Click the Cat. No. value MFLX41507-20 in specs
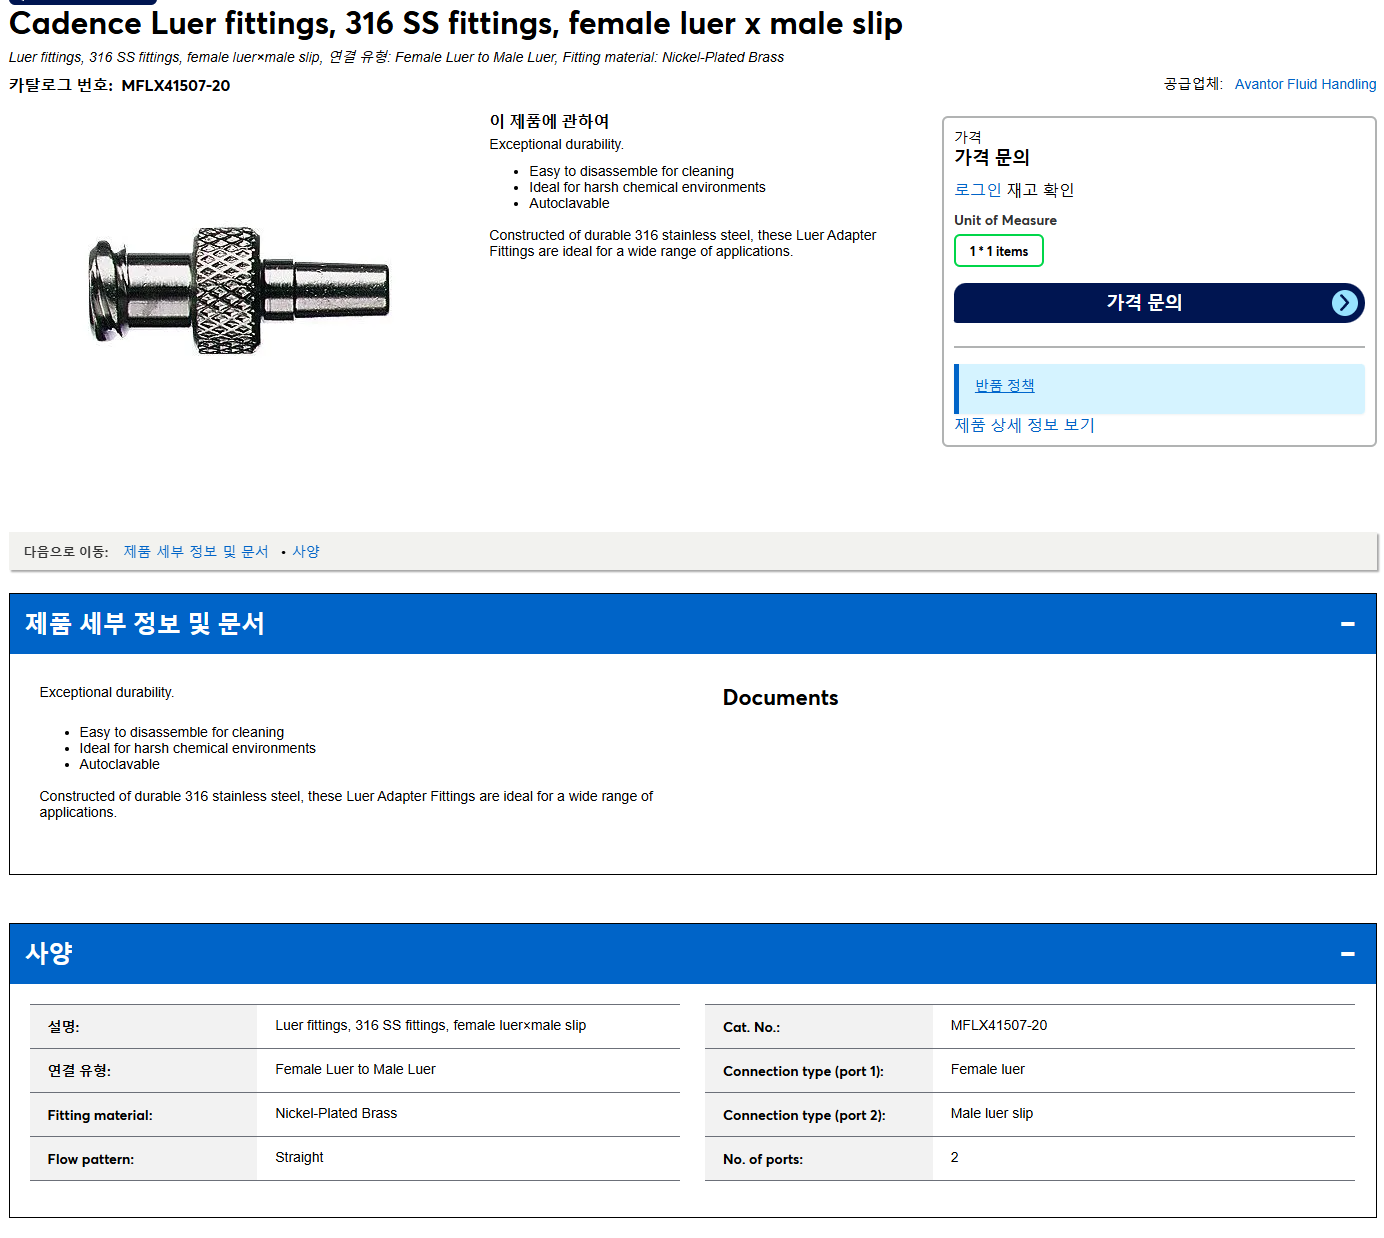 (999, 1025)
